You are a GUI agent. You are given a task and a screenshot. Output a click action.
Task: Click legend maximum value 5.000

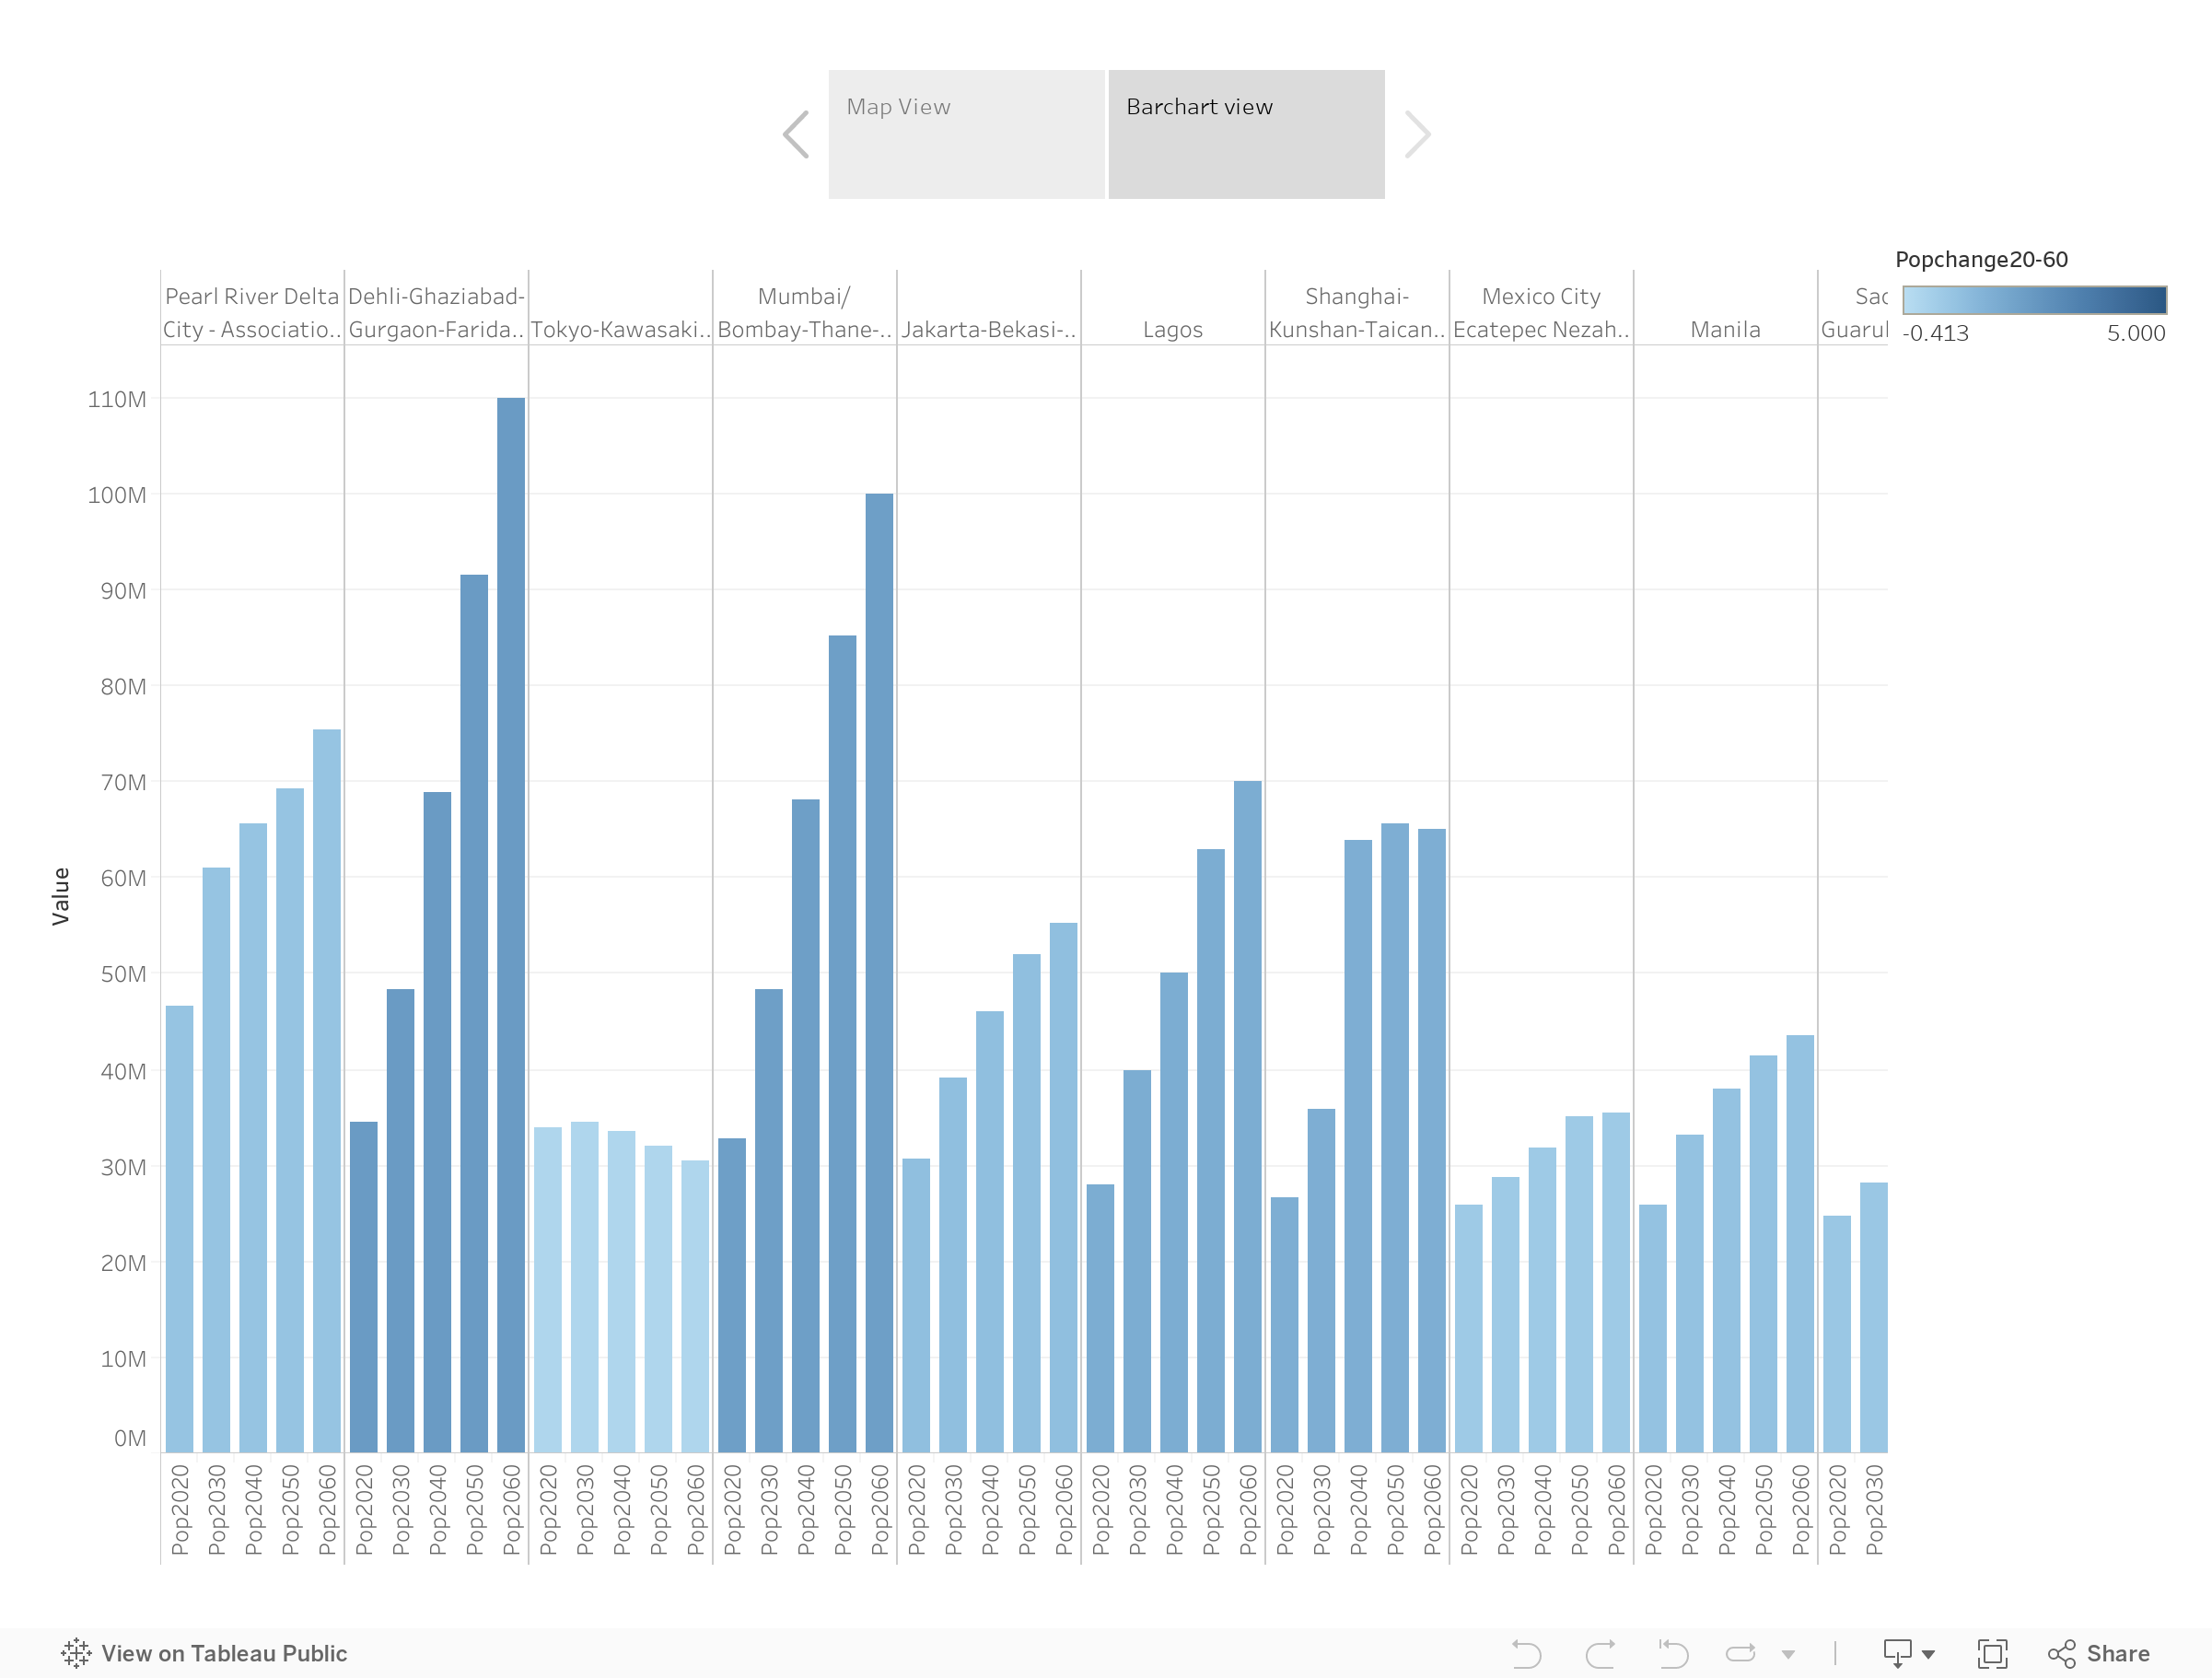click(x=2136, y=334)
